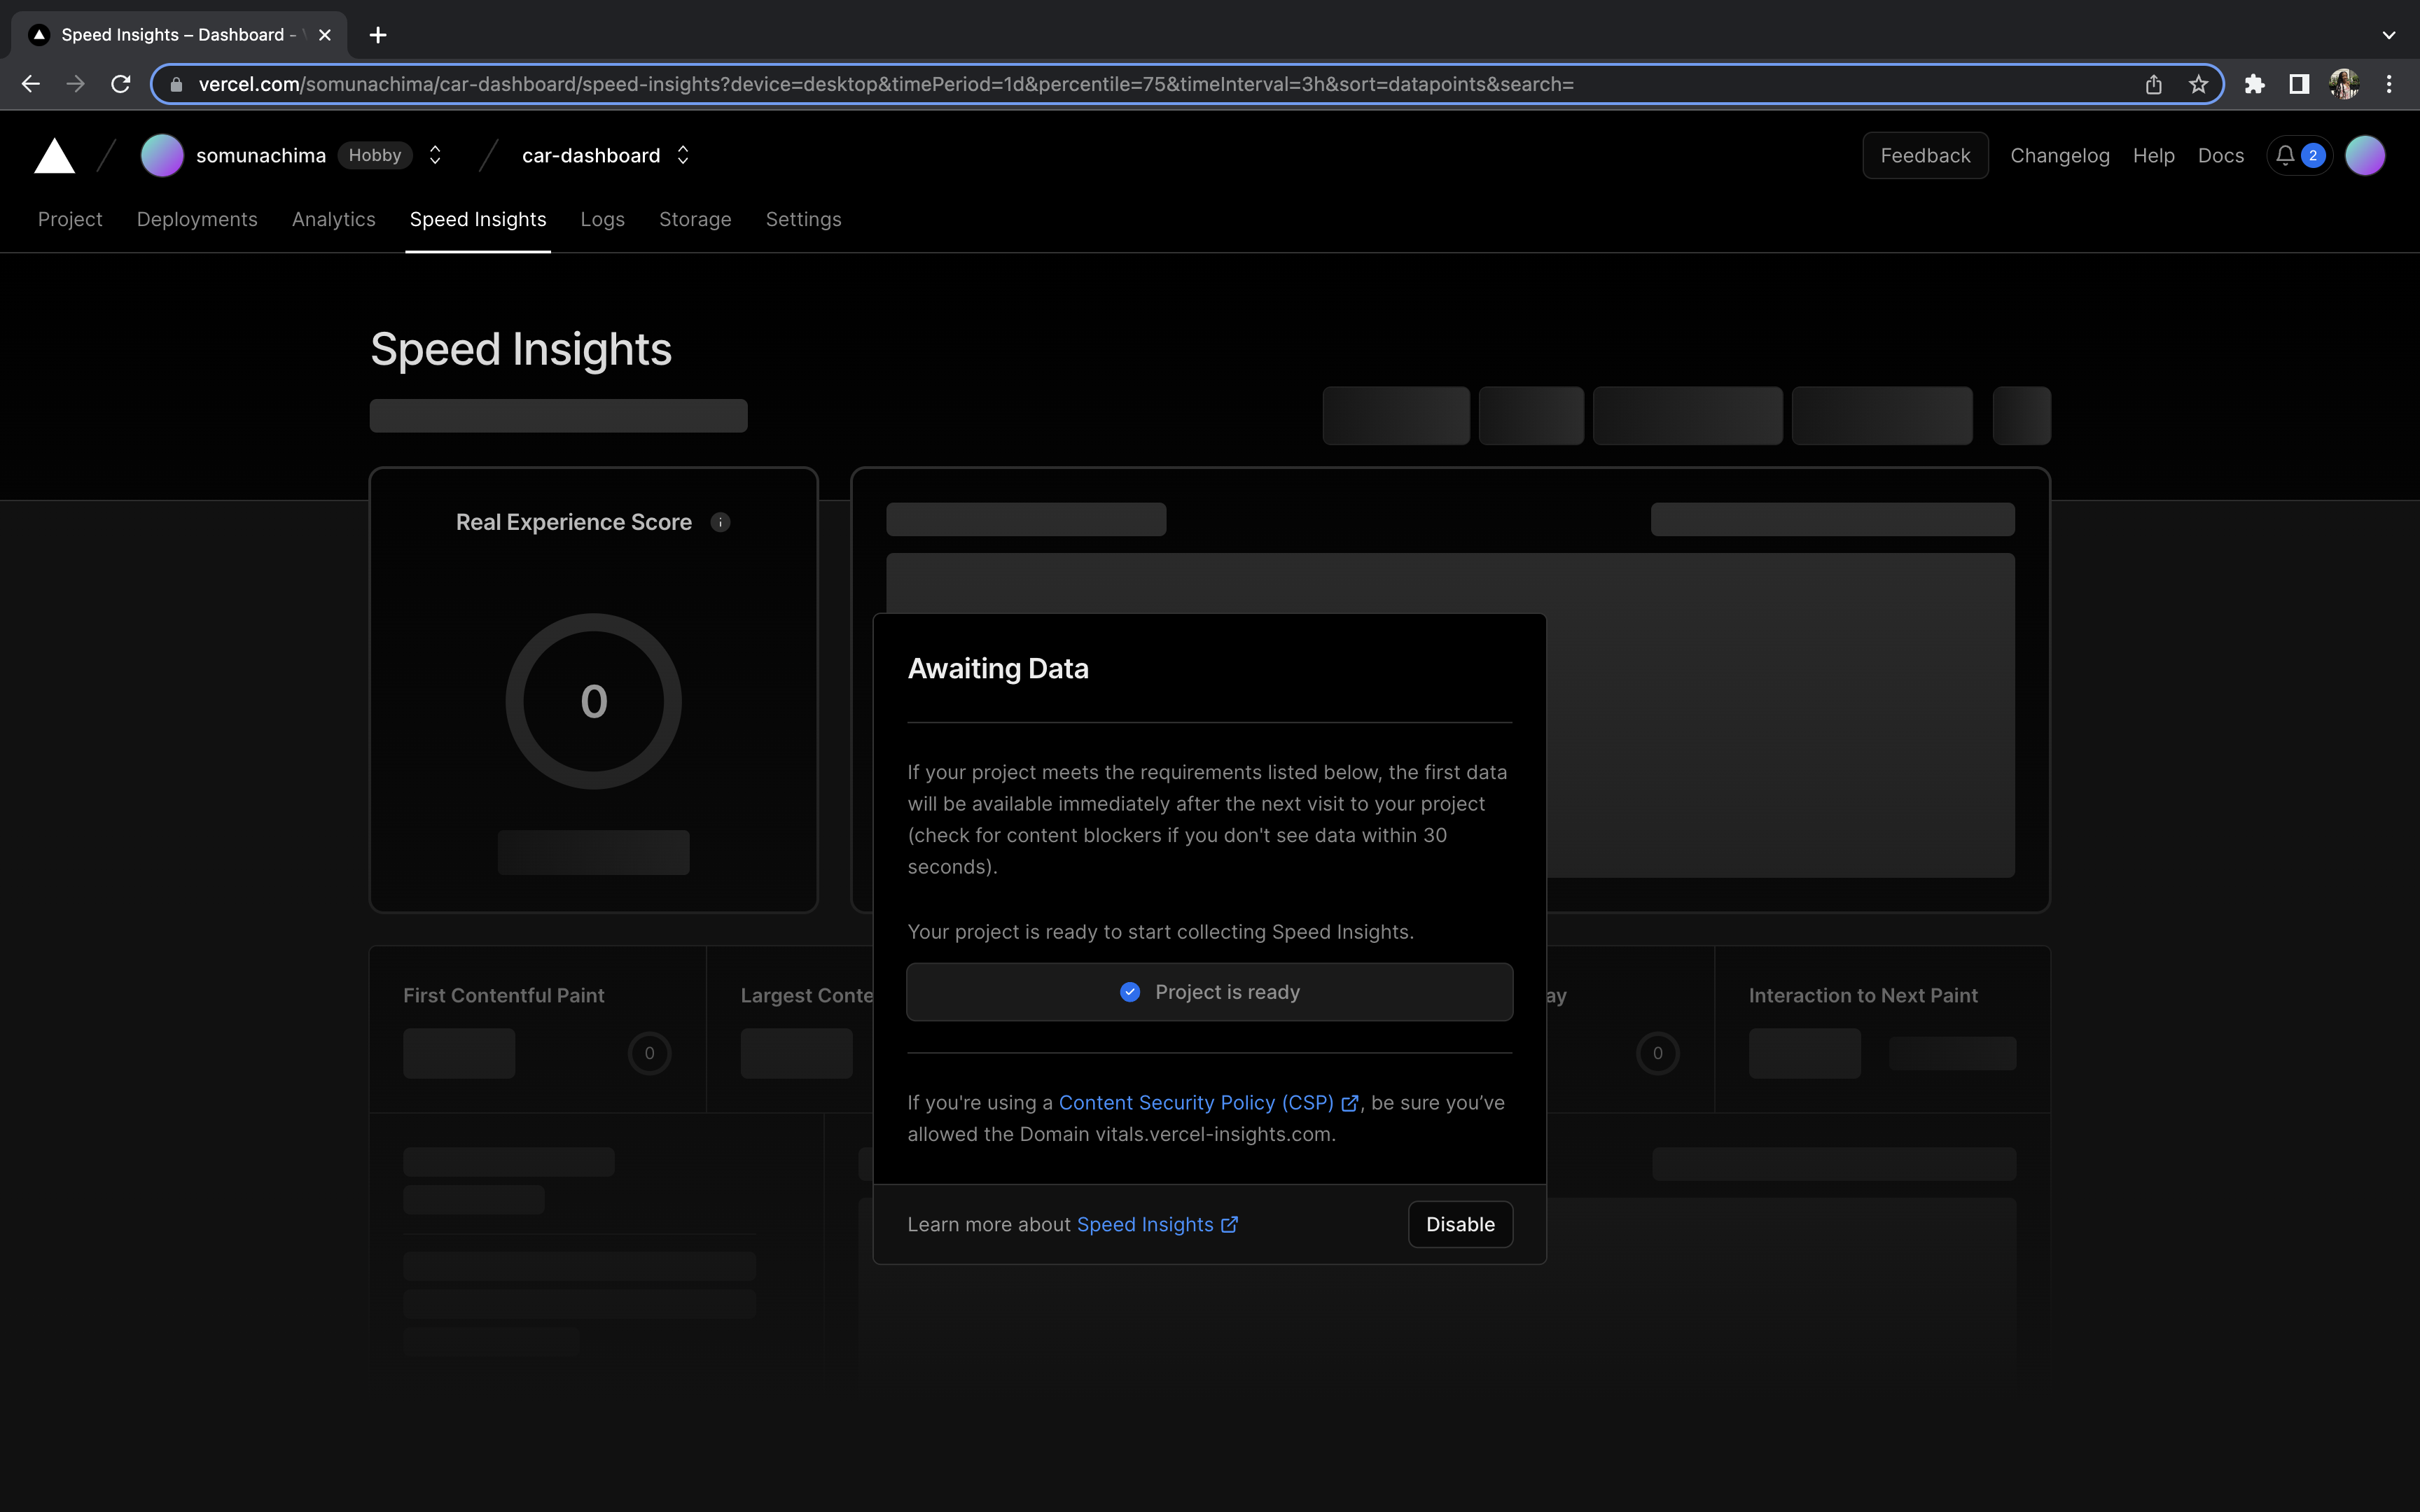Open the Analytics tab

(333, 219)
